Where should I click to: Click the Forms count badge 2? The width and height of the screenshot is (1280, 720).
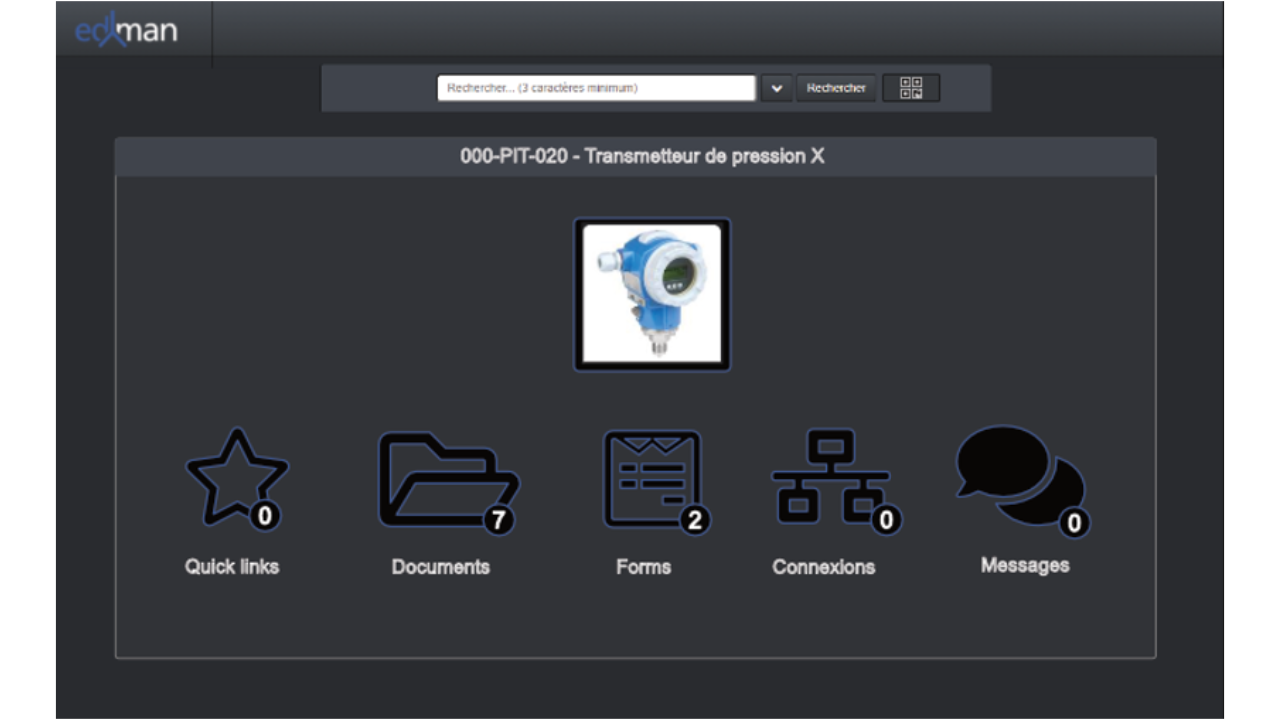pos(694,519)
